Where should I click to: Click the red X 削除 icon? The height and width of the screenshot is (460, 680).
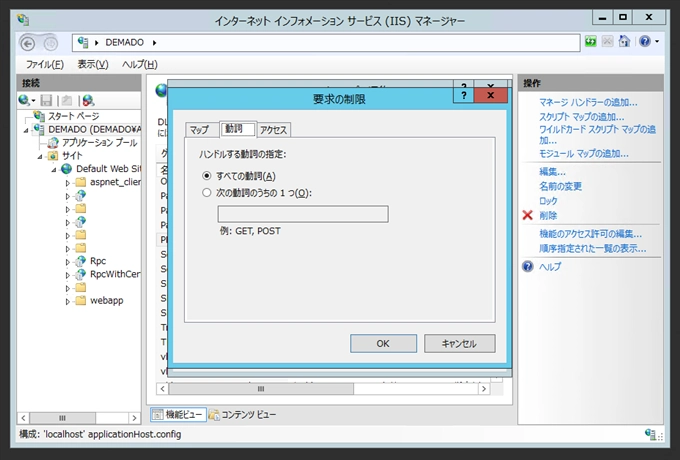pyautogui.click(x=528, y=215)
